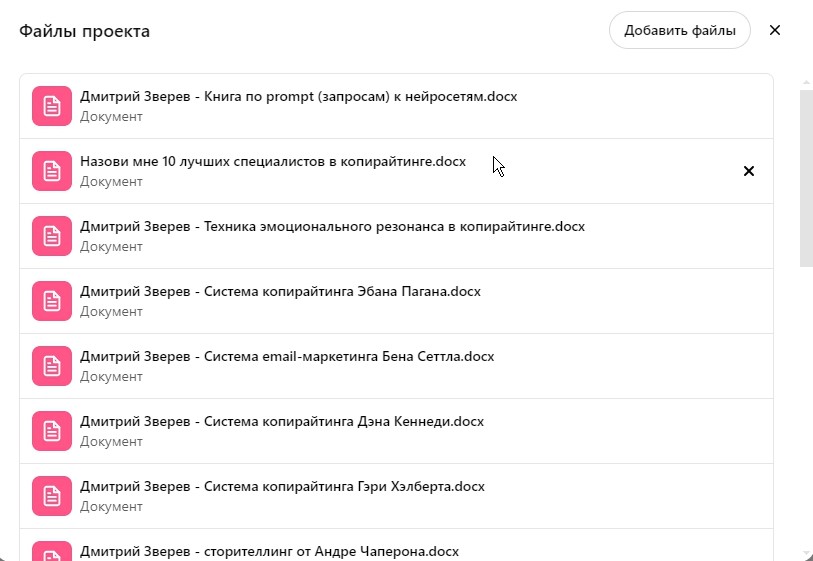This screenshot has width=813, height=561.
Task: Close the "Файлы проекта" dialog
Action: pyautogui.click(x=775, y=30)
